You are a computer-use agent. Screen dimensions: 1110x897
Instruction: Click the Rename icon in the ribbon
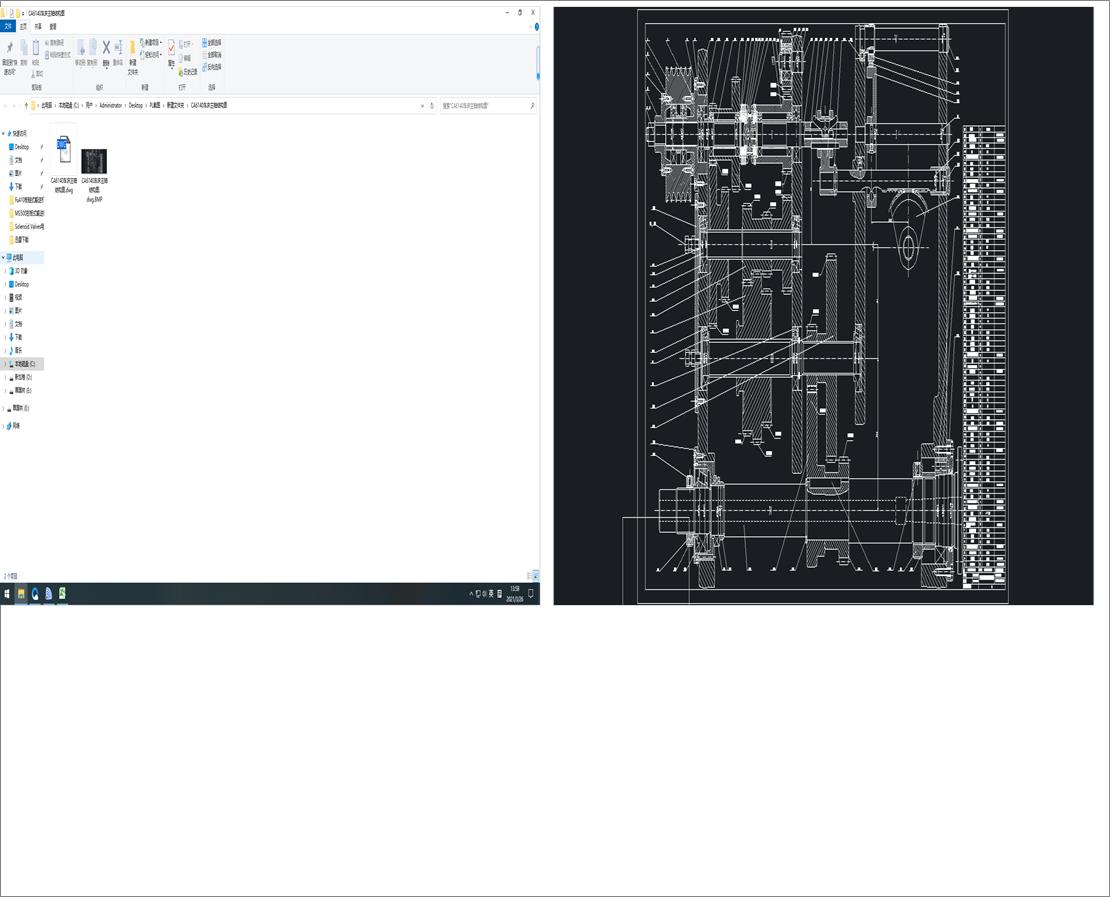point(118,47)
